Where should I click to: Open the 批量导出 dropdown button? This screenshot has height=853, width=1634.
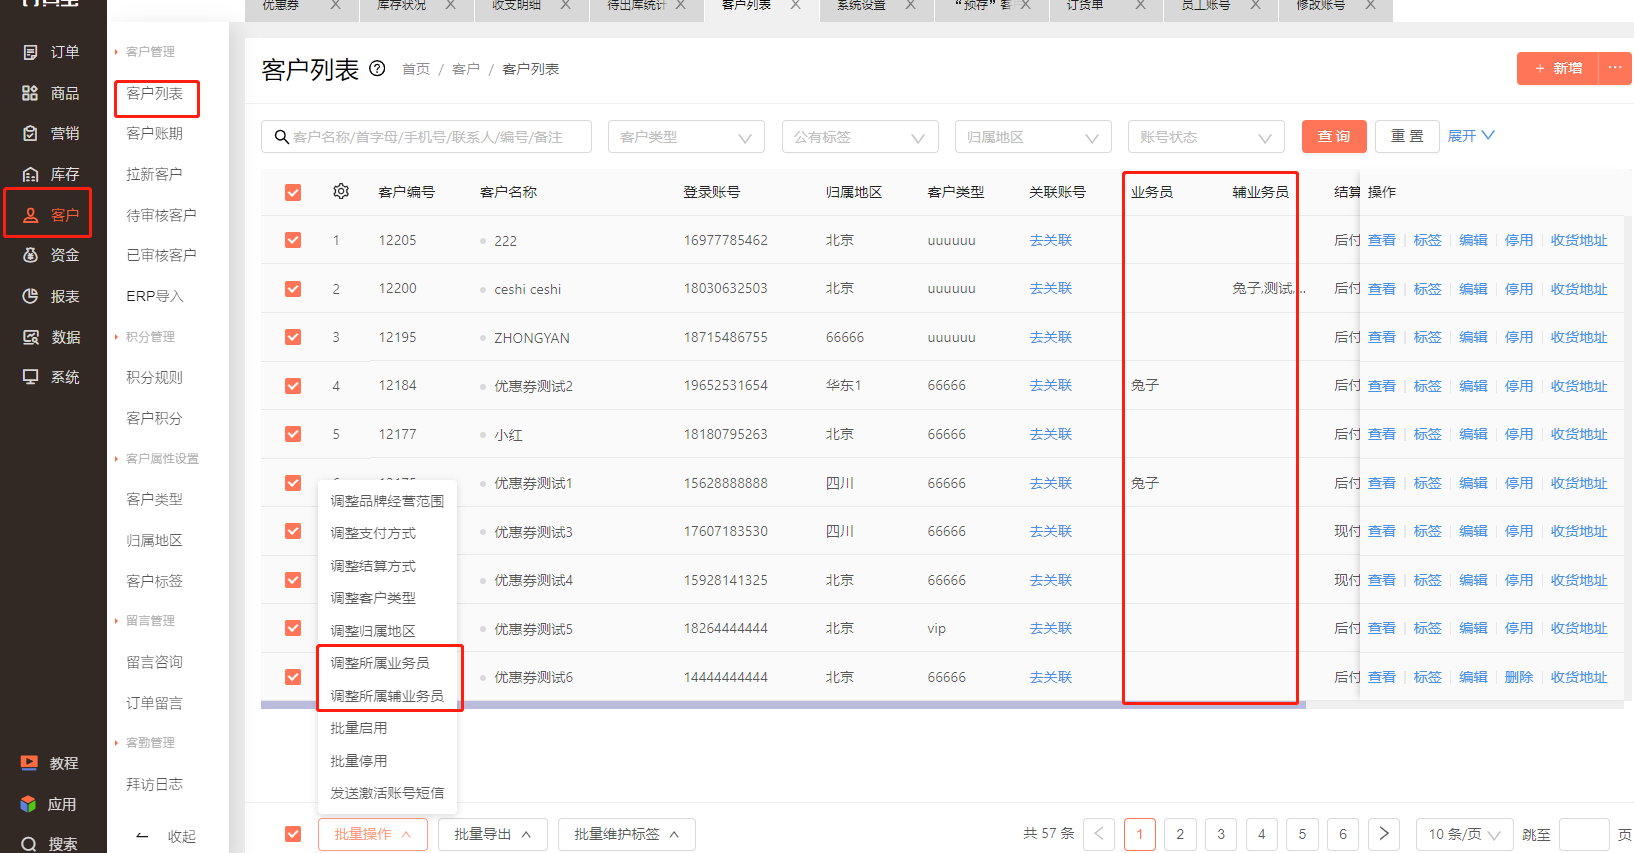493,834
